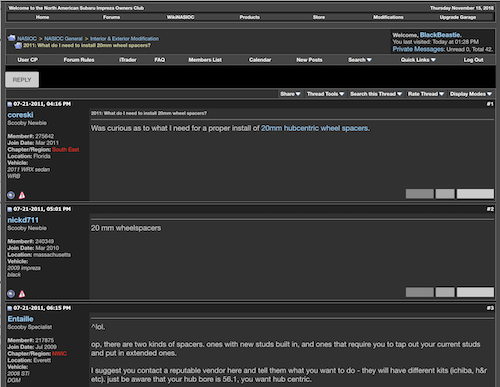
Task: Click the text '2011 WRX sedan'
Action: (29, 169)
